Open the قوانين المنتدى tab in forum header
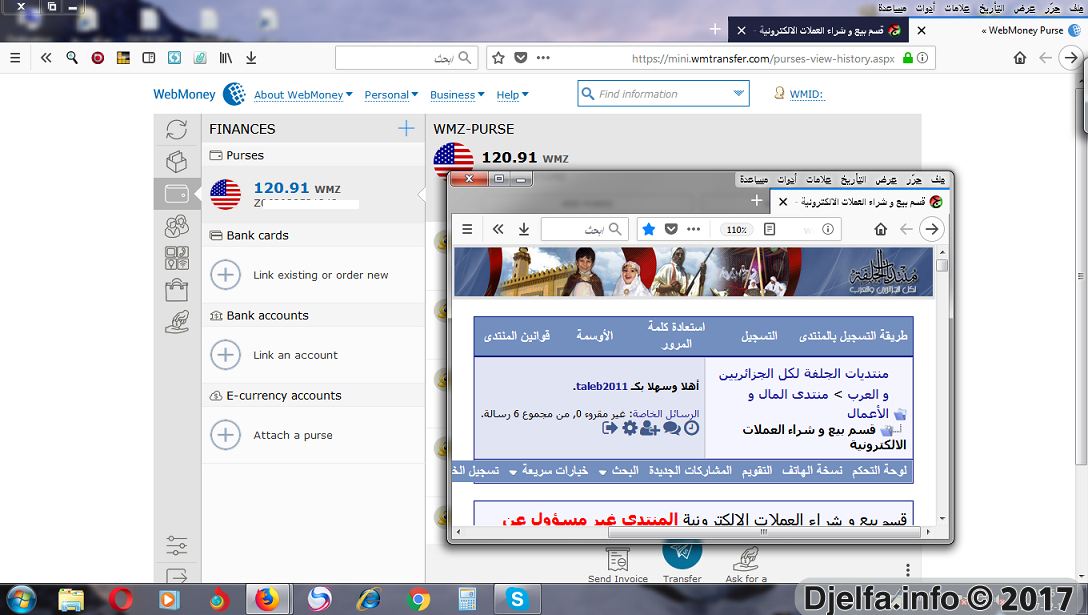Screen dimensions: 1088x615 click(517, 336)
